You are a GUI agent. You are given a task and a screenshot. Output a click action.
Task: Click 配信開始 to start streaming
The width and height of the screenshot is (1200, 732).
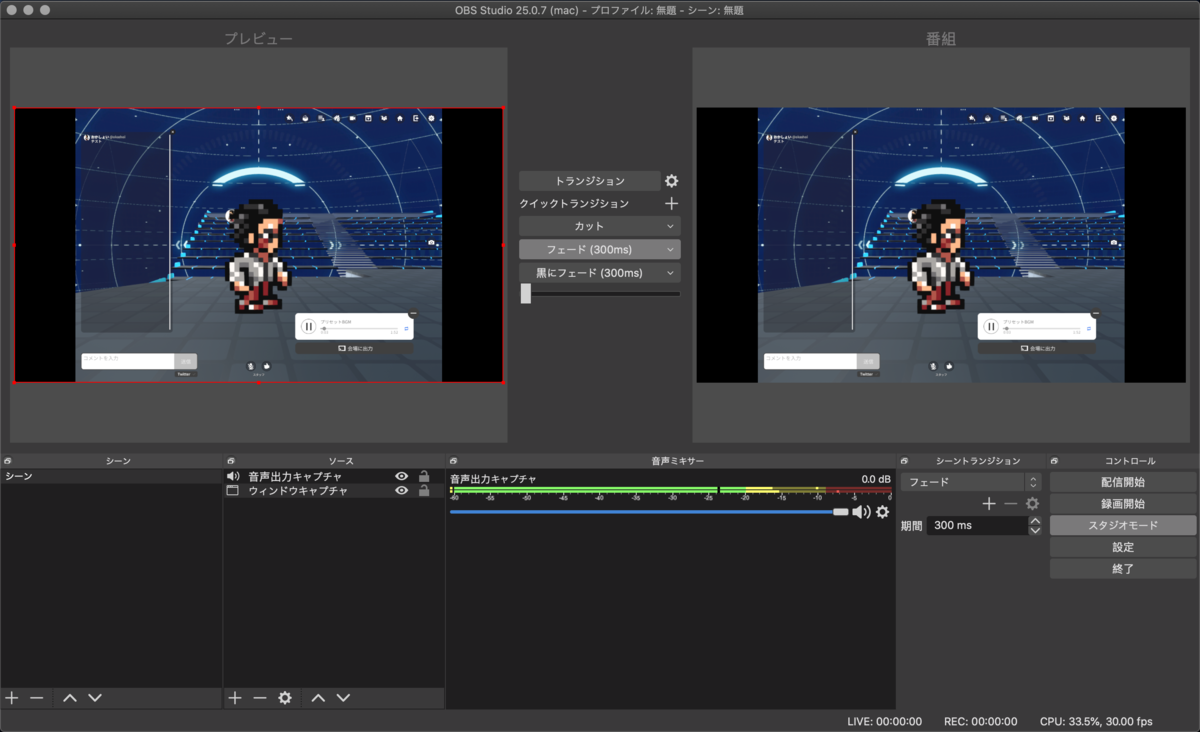1123,482
